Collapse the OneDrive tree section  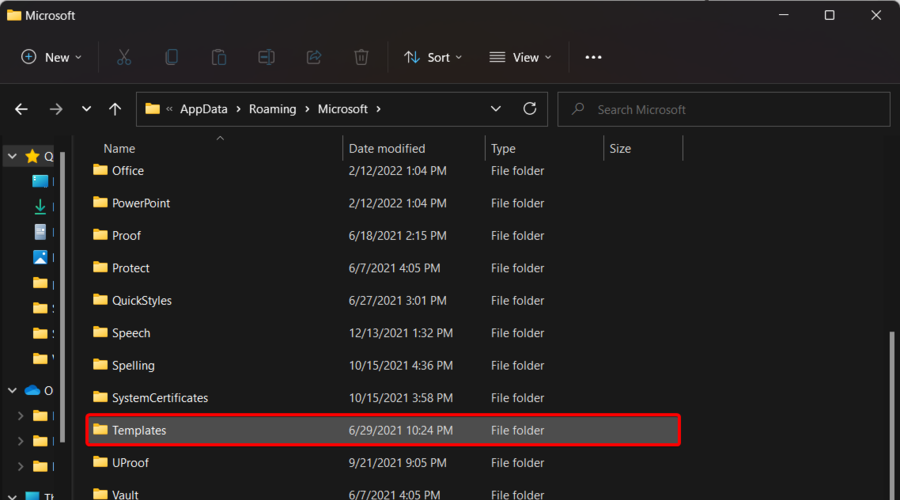pos(12,390)
